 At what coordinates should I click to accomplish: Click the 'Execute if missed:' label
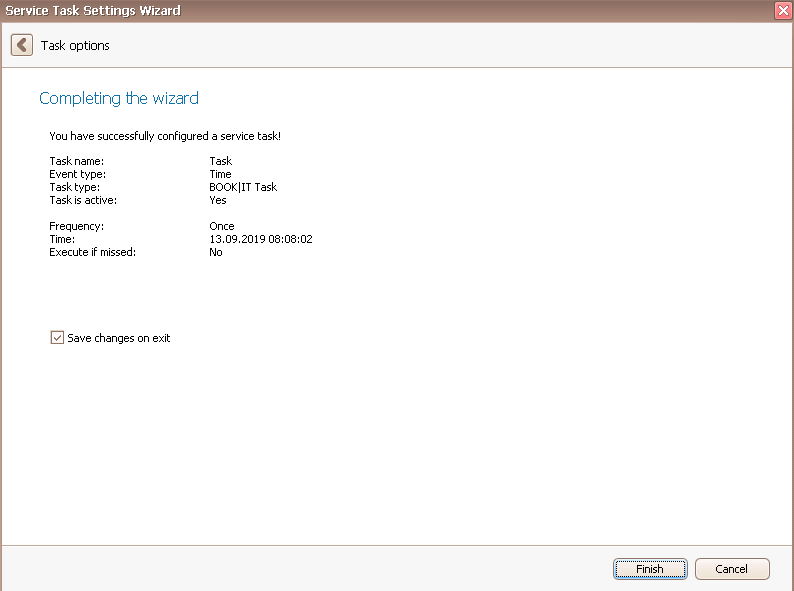click(93, 252)
